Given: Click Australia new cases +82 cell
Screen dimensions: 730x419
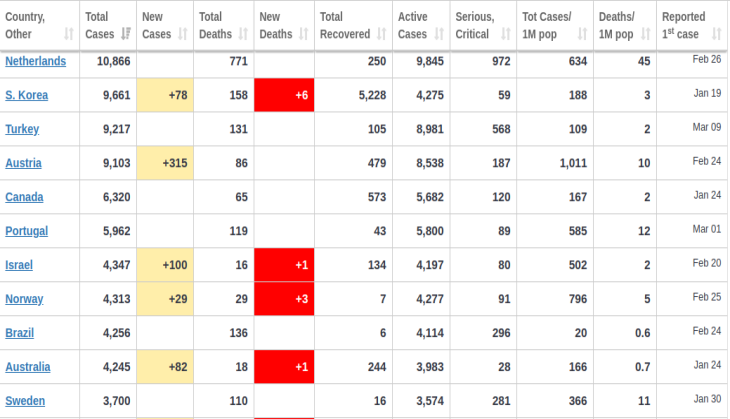Looking at the screenshot, I should 165,367.
